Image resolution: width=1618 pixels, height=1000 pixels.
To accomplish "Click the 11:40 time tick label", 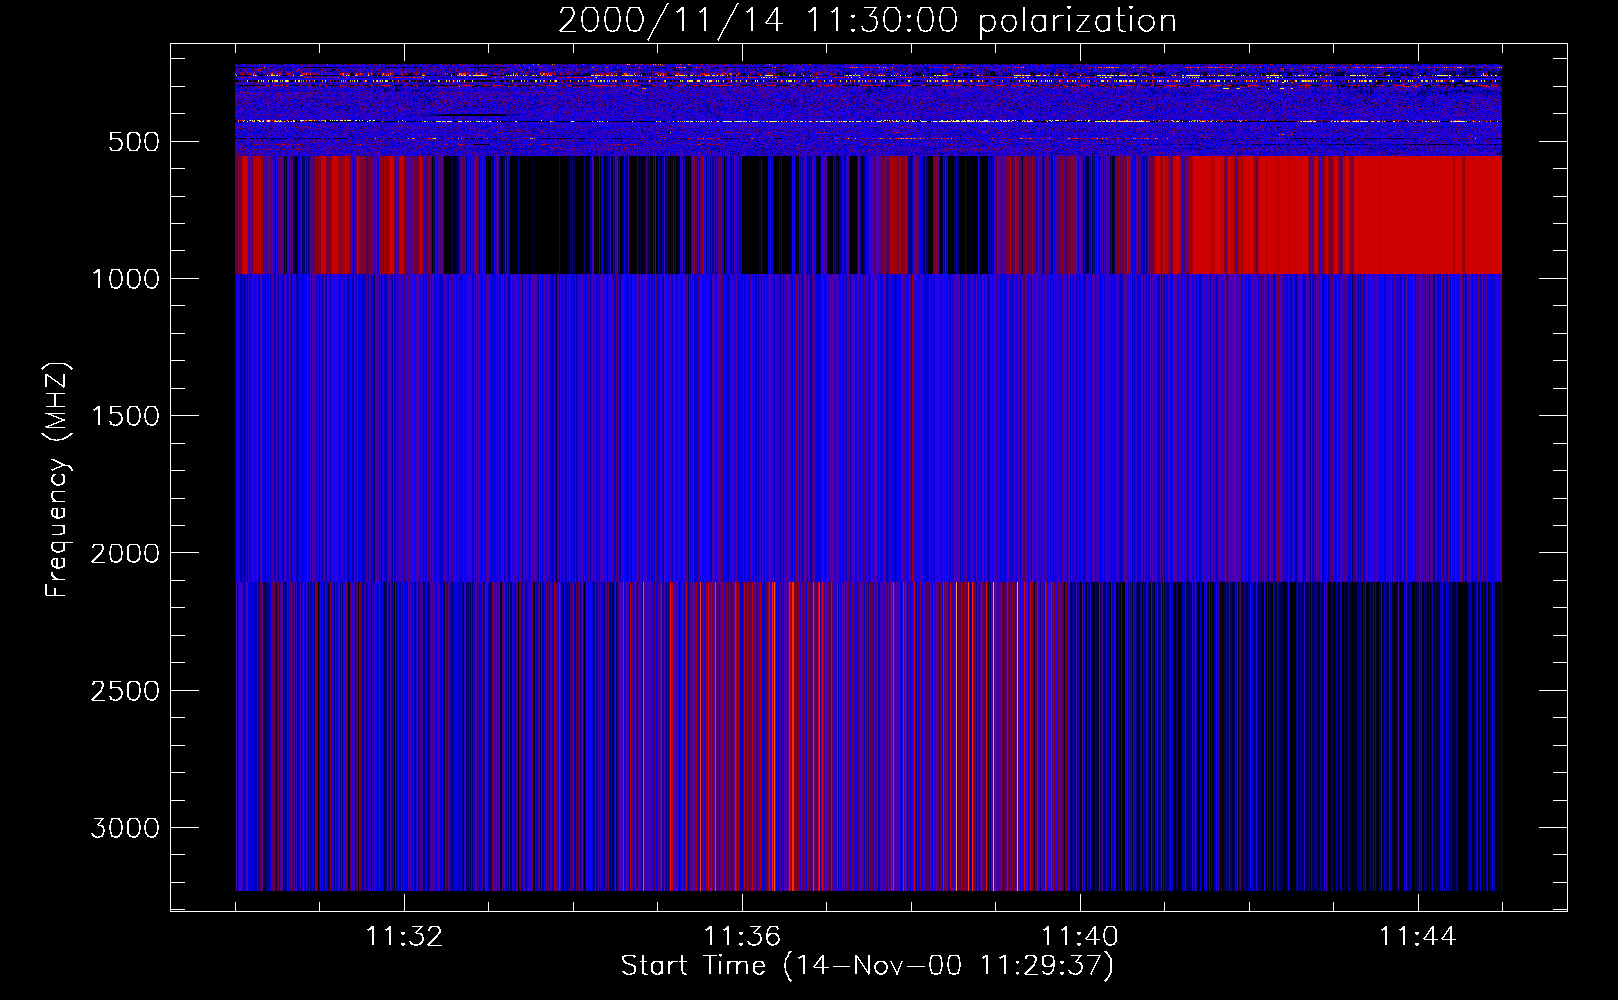I will [x=1080, y=937].
